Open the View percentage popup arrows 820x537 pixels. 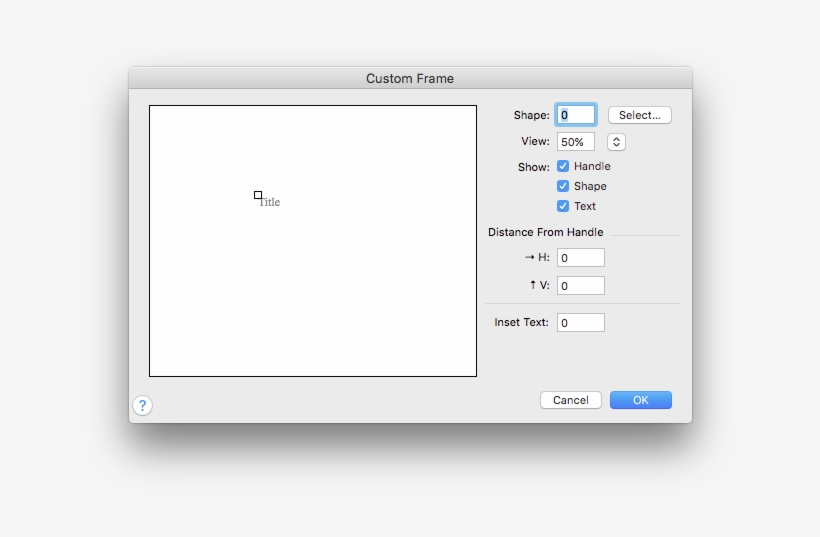(x=616, y=142)
